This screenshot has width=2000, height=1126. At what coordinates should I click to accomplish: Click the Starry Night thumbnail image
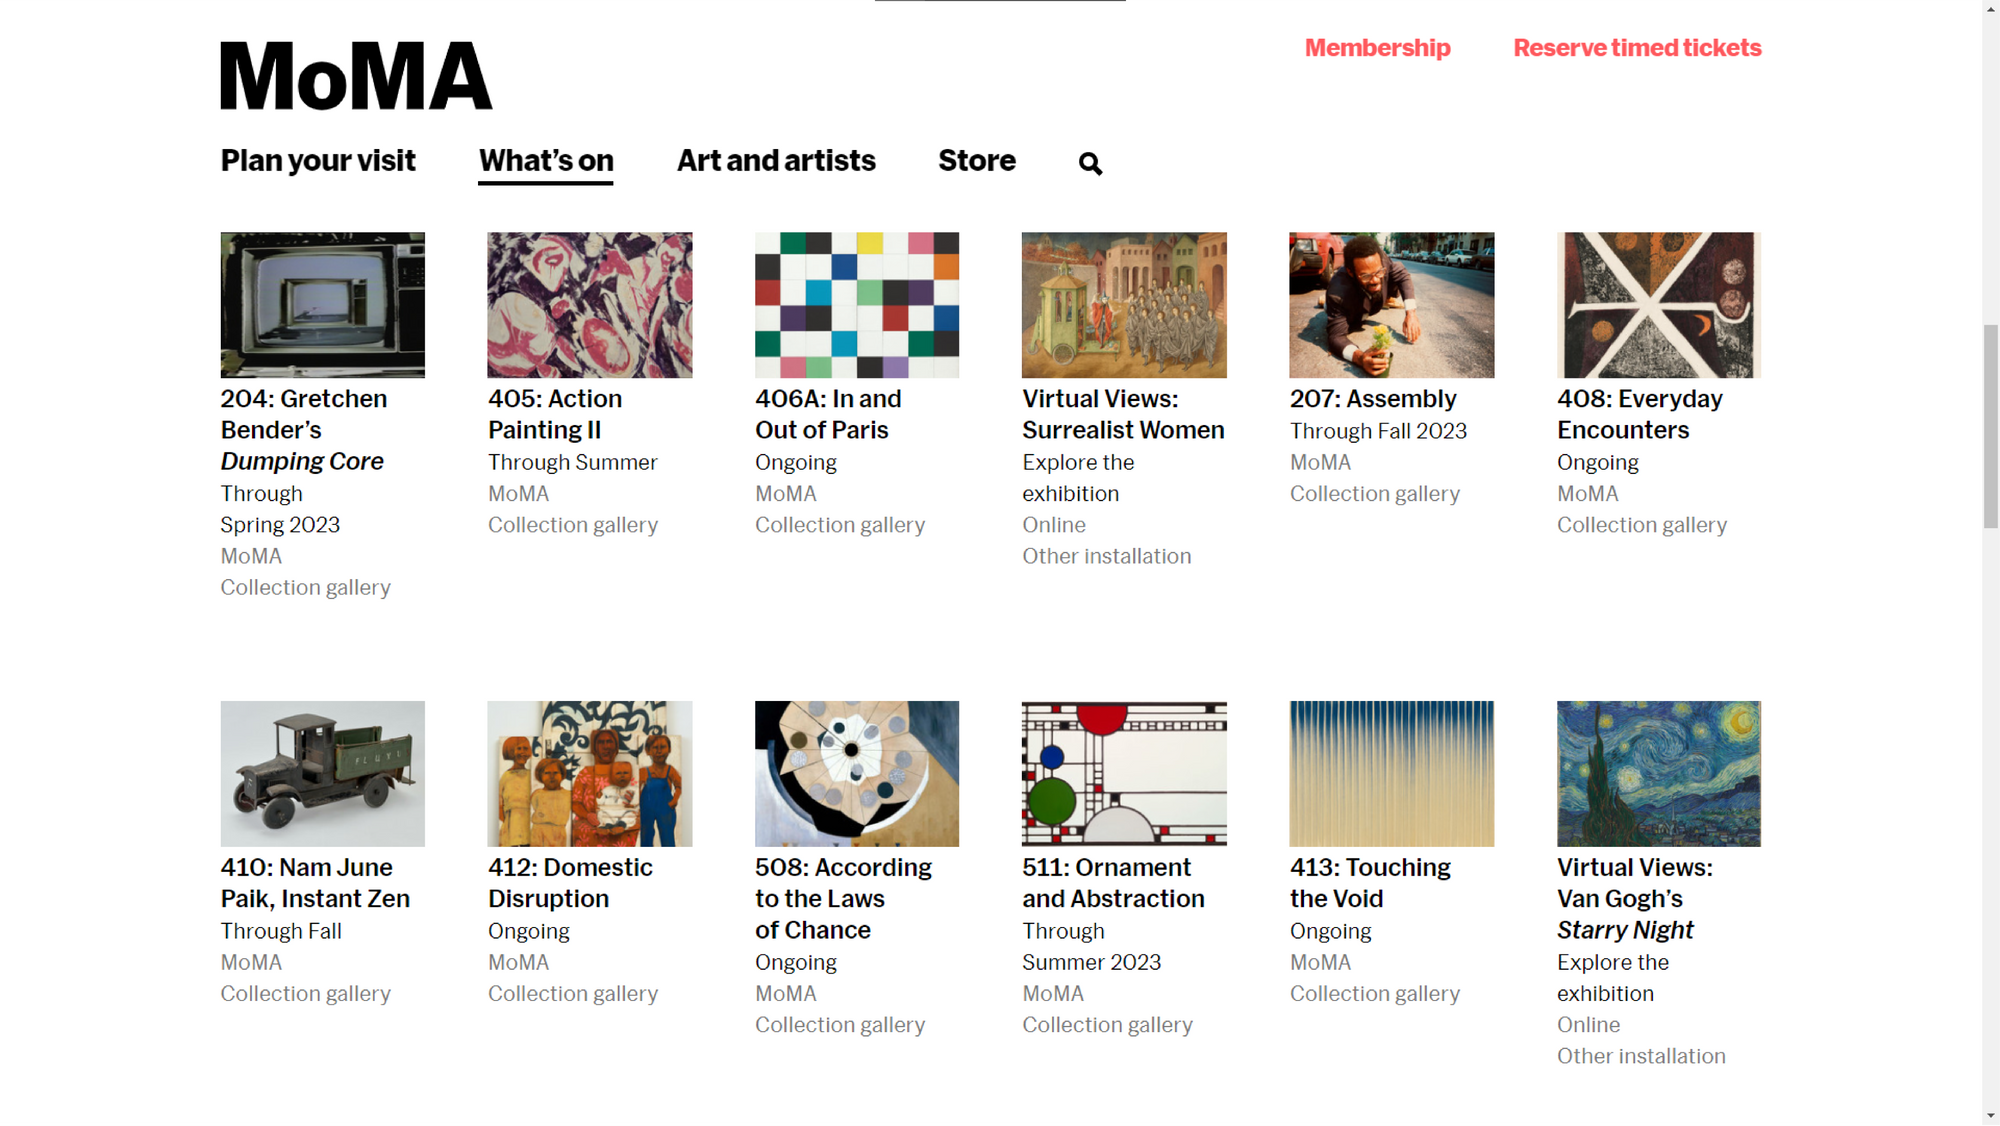coord(1658,773)
